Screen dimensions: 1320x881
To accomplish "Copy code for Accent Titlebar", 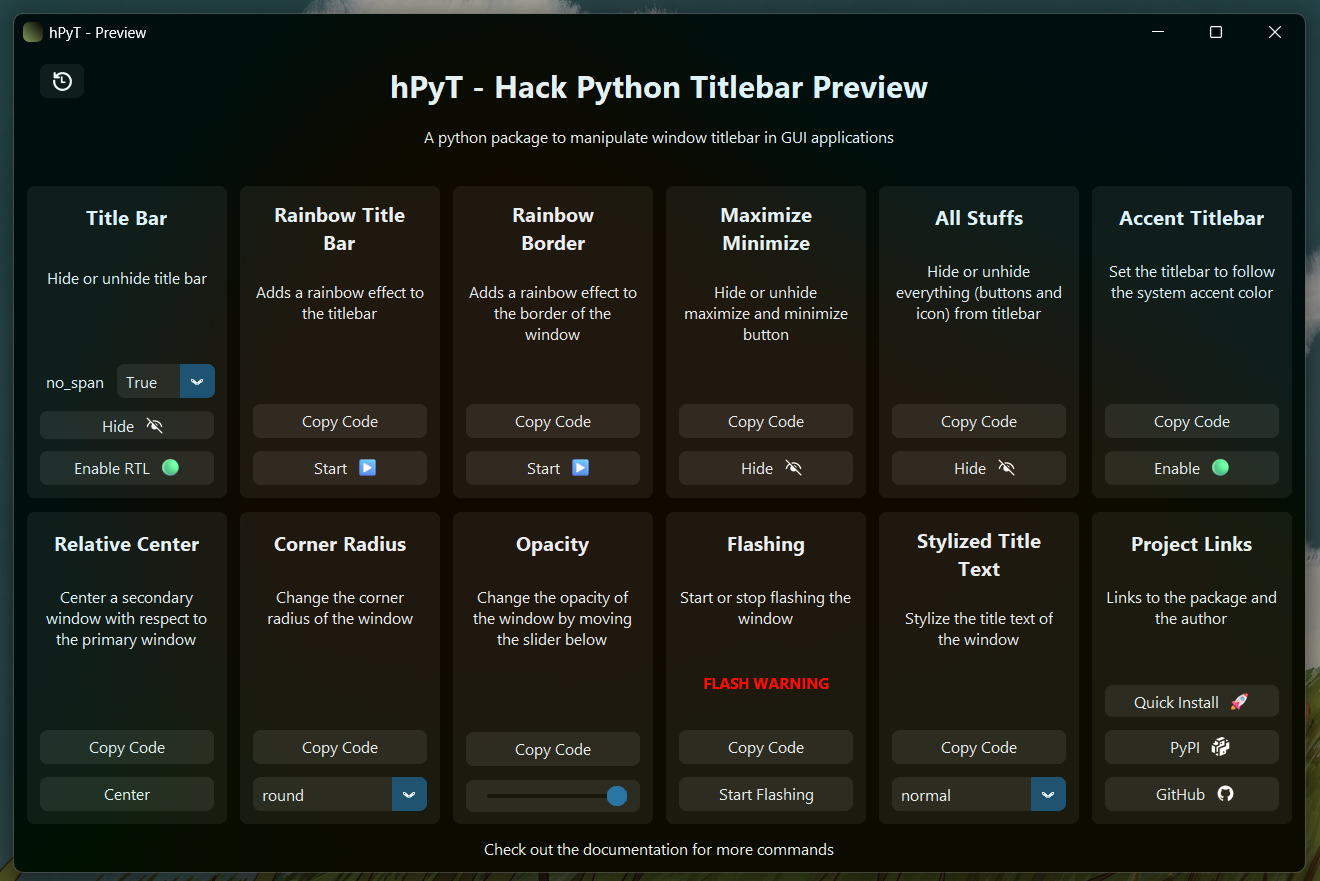I will click(1192, 421).
